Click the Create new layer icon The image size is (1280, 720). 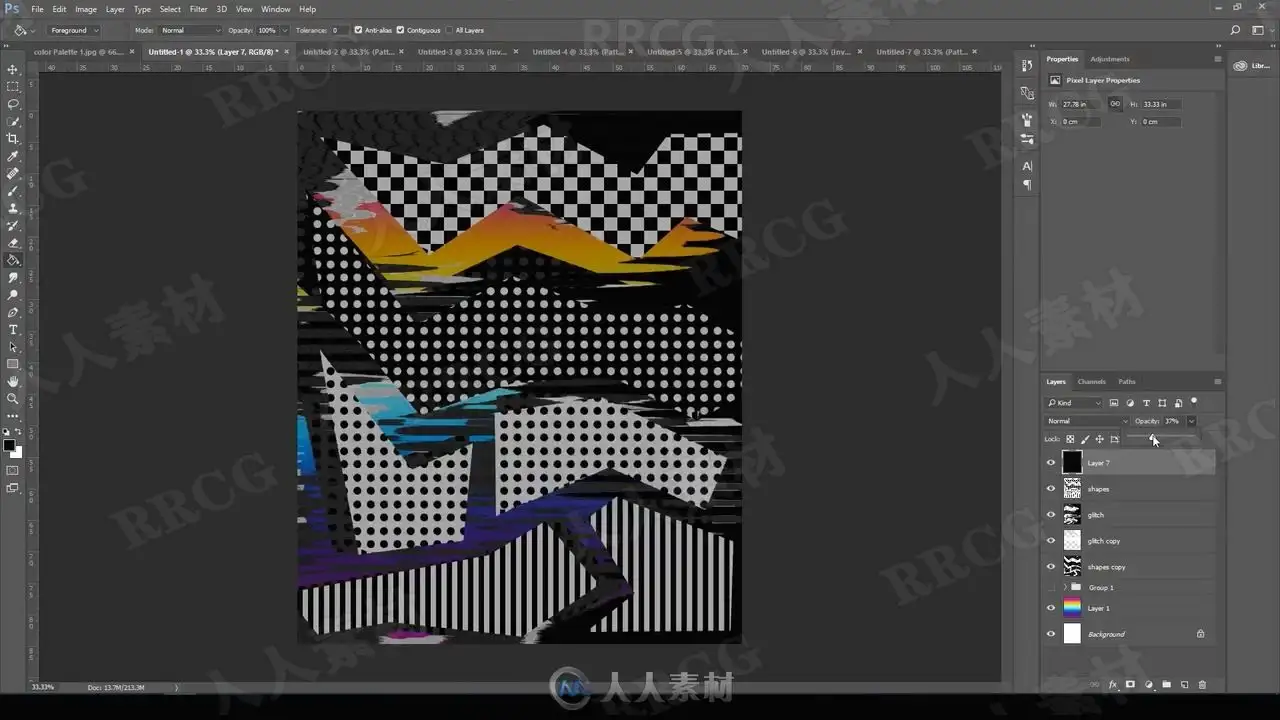click(1184, 685)
